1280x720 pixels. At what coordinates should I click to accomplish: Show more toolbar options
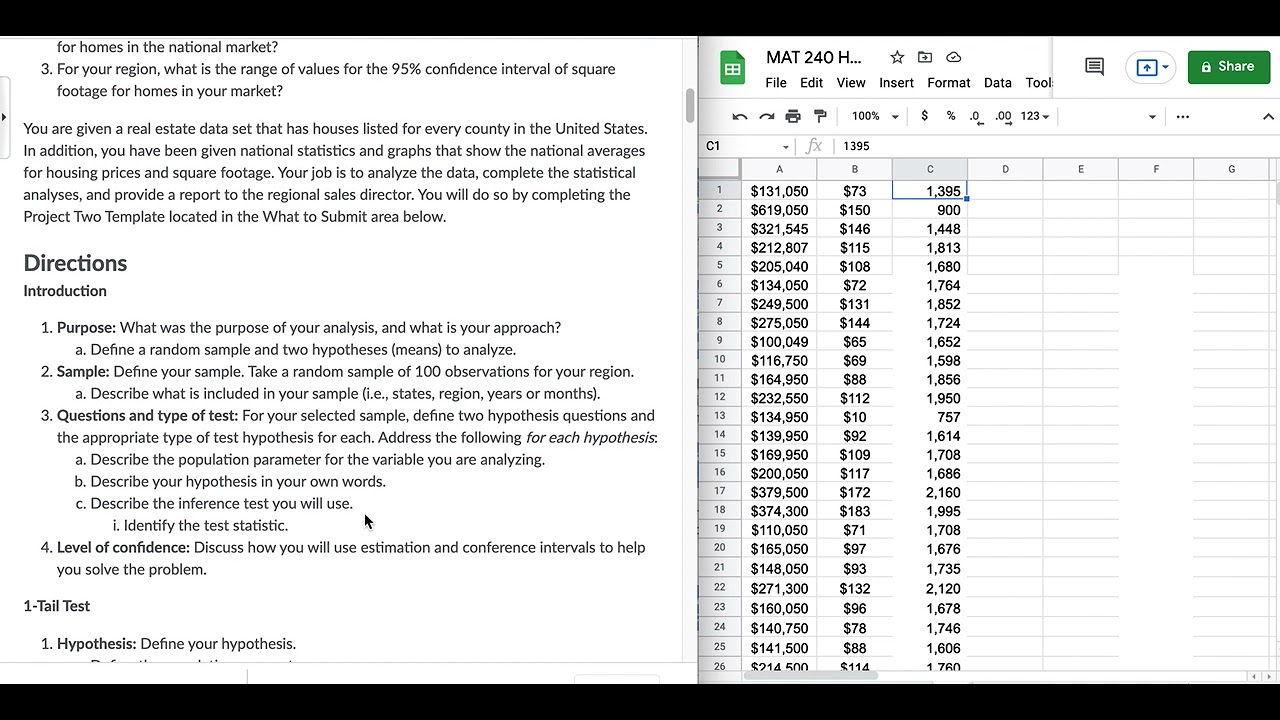[1183, 116]
